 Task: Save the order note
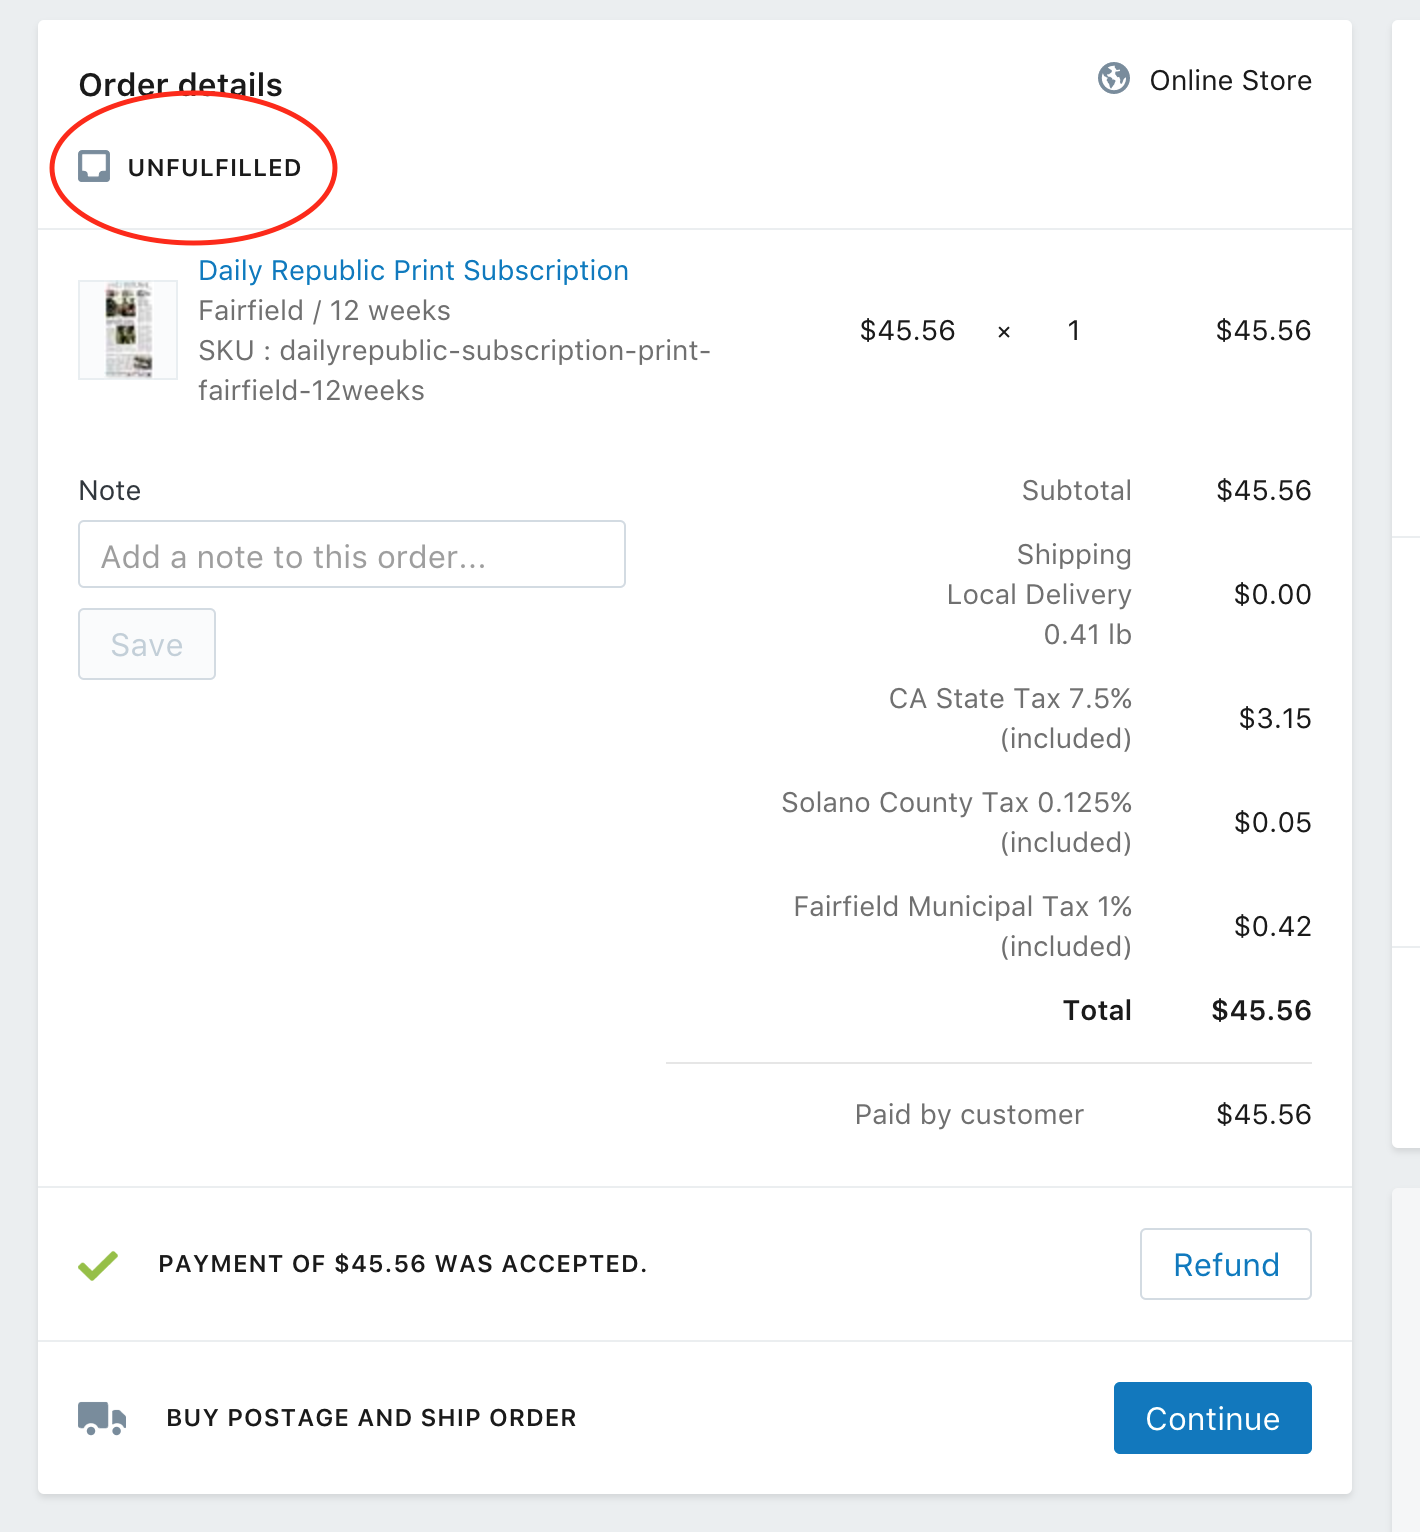point(147,645)
